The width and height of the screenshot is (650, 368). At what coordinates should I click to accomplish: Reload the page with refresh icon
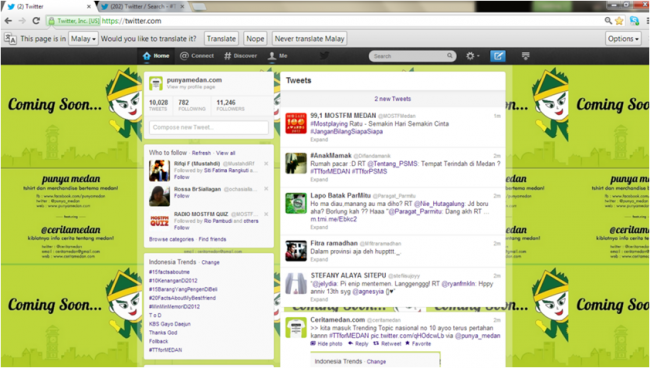tap(36, 21)
